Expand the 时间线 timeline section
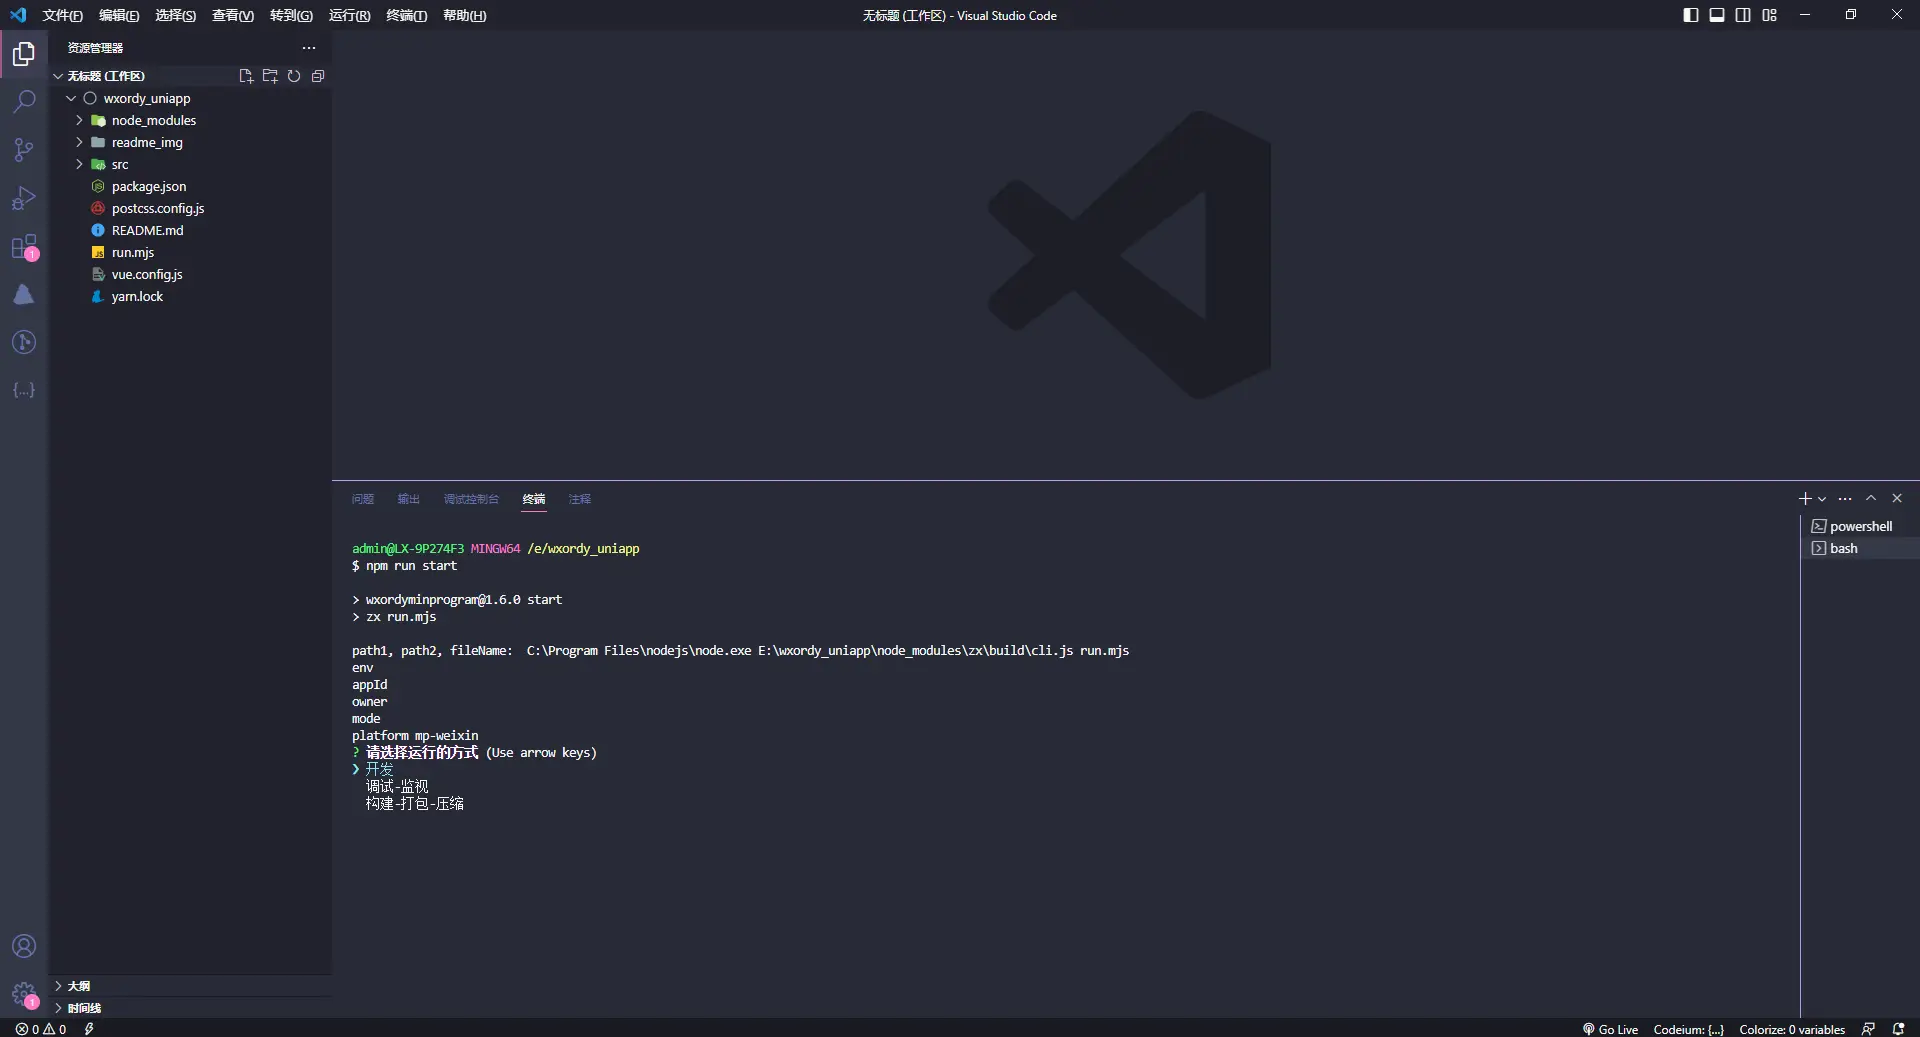Image resolution: width=1920 pixels, height=1037 pixels. (190, 1008)
